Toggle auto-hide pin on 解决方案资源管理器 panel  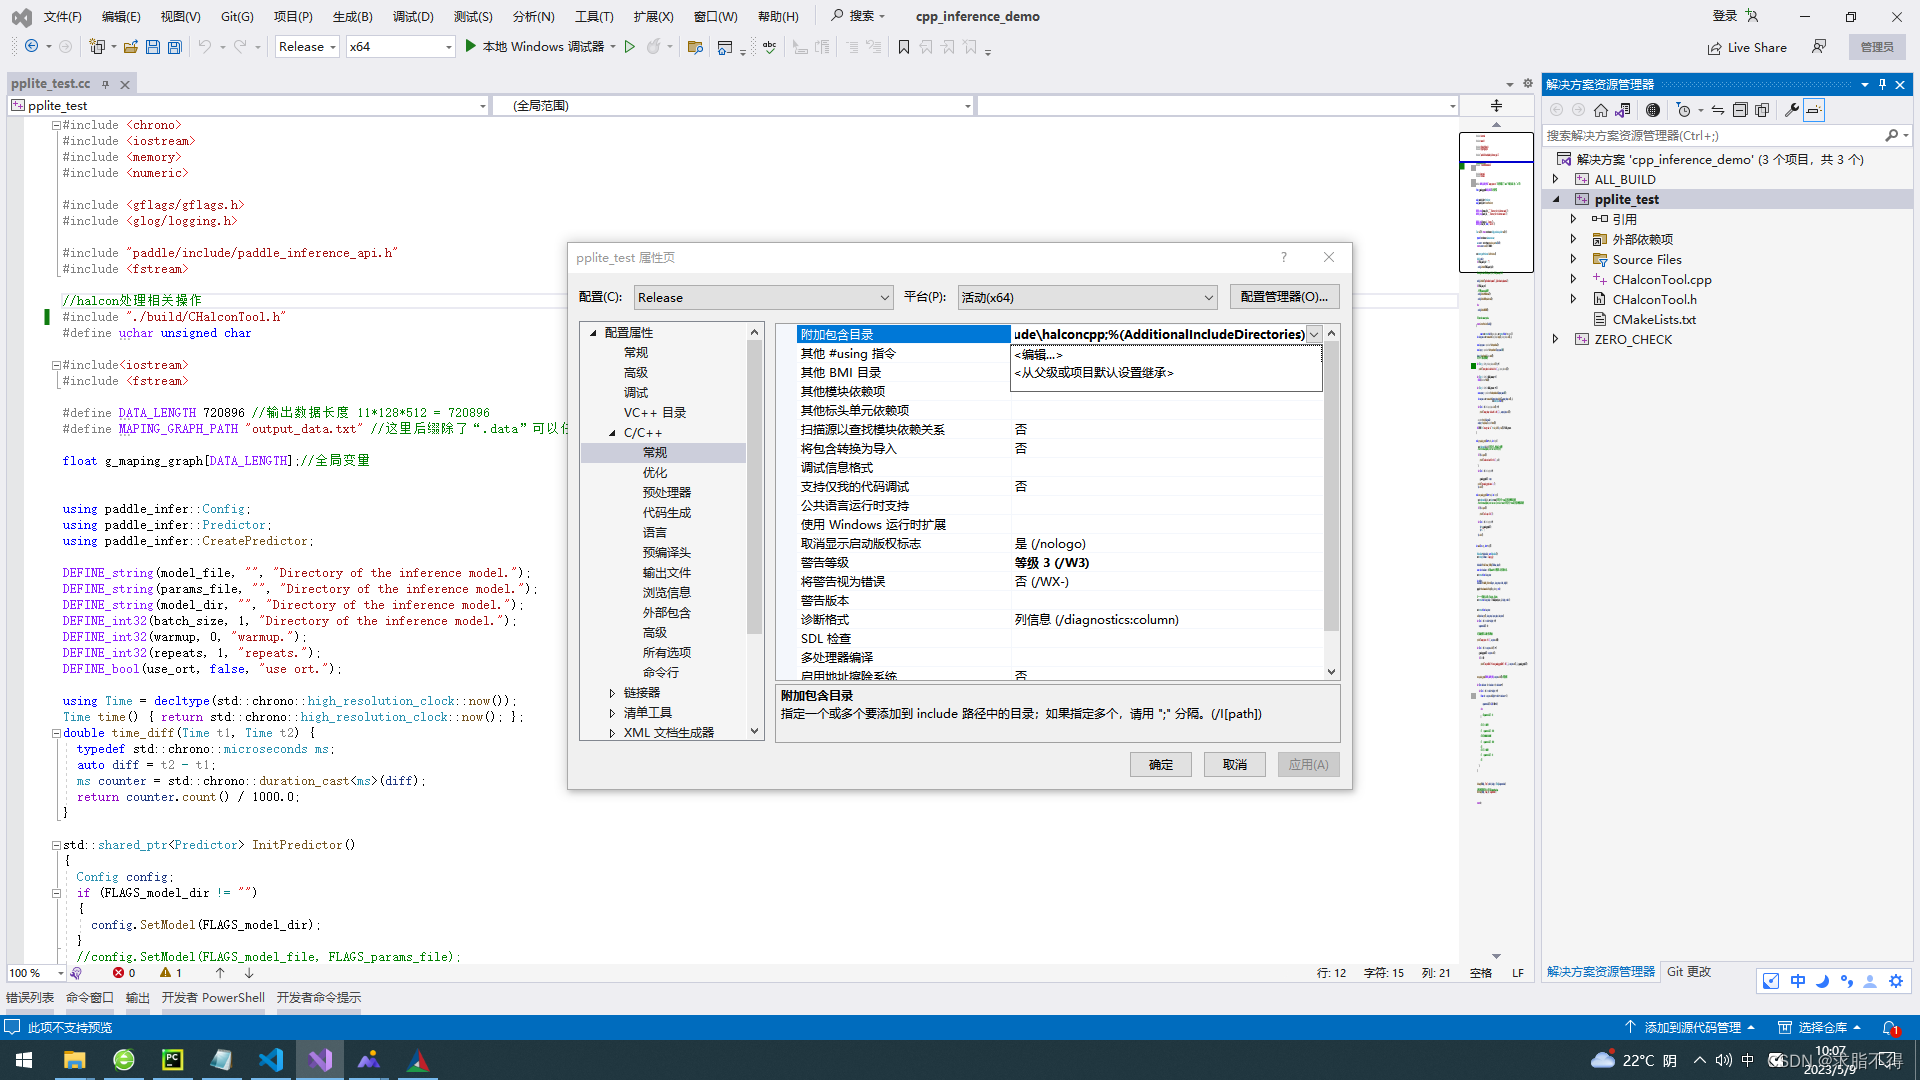tap(1881, 84)
